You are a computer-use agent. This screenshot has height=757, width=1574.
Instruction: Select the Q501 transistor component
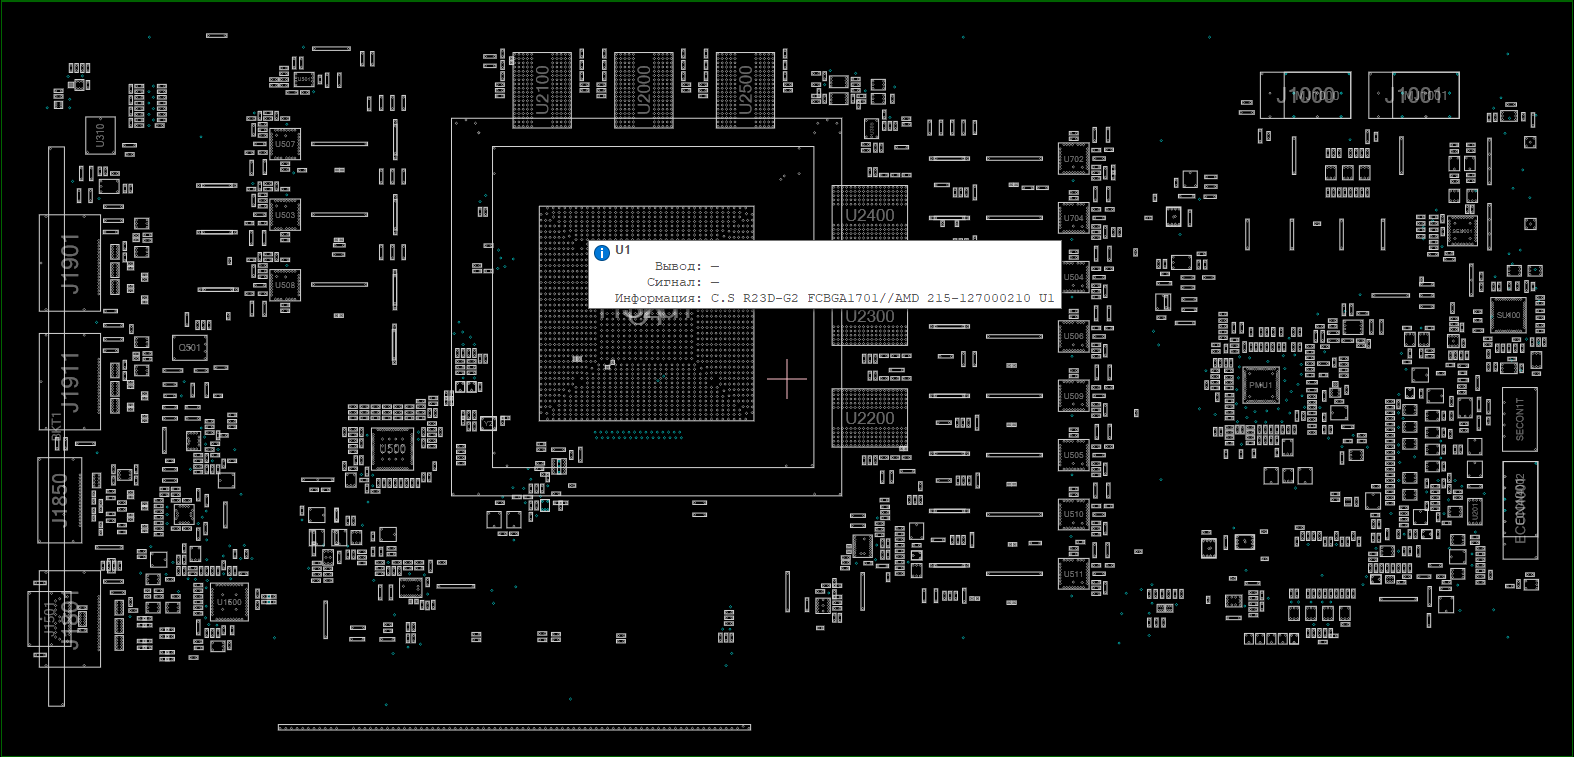click(x=189, y=348)
